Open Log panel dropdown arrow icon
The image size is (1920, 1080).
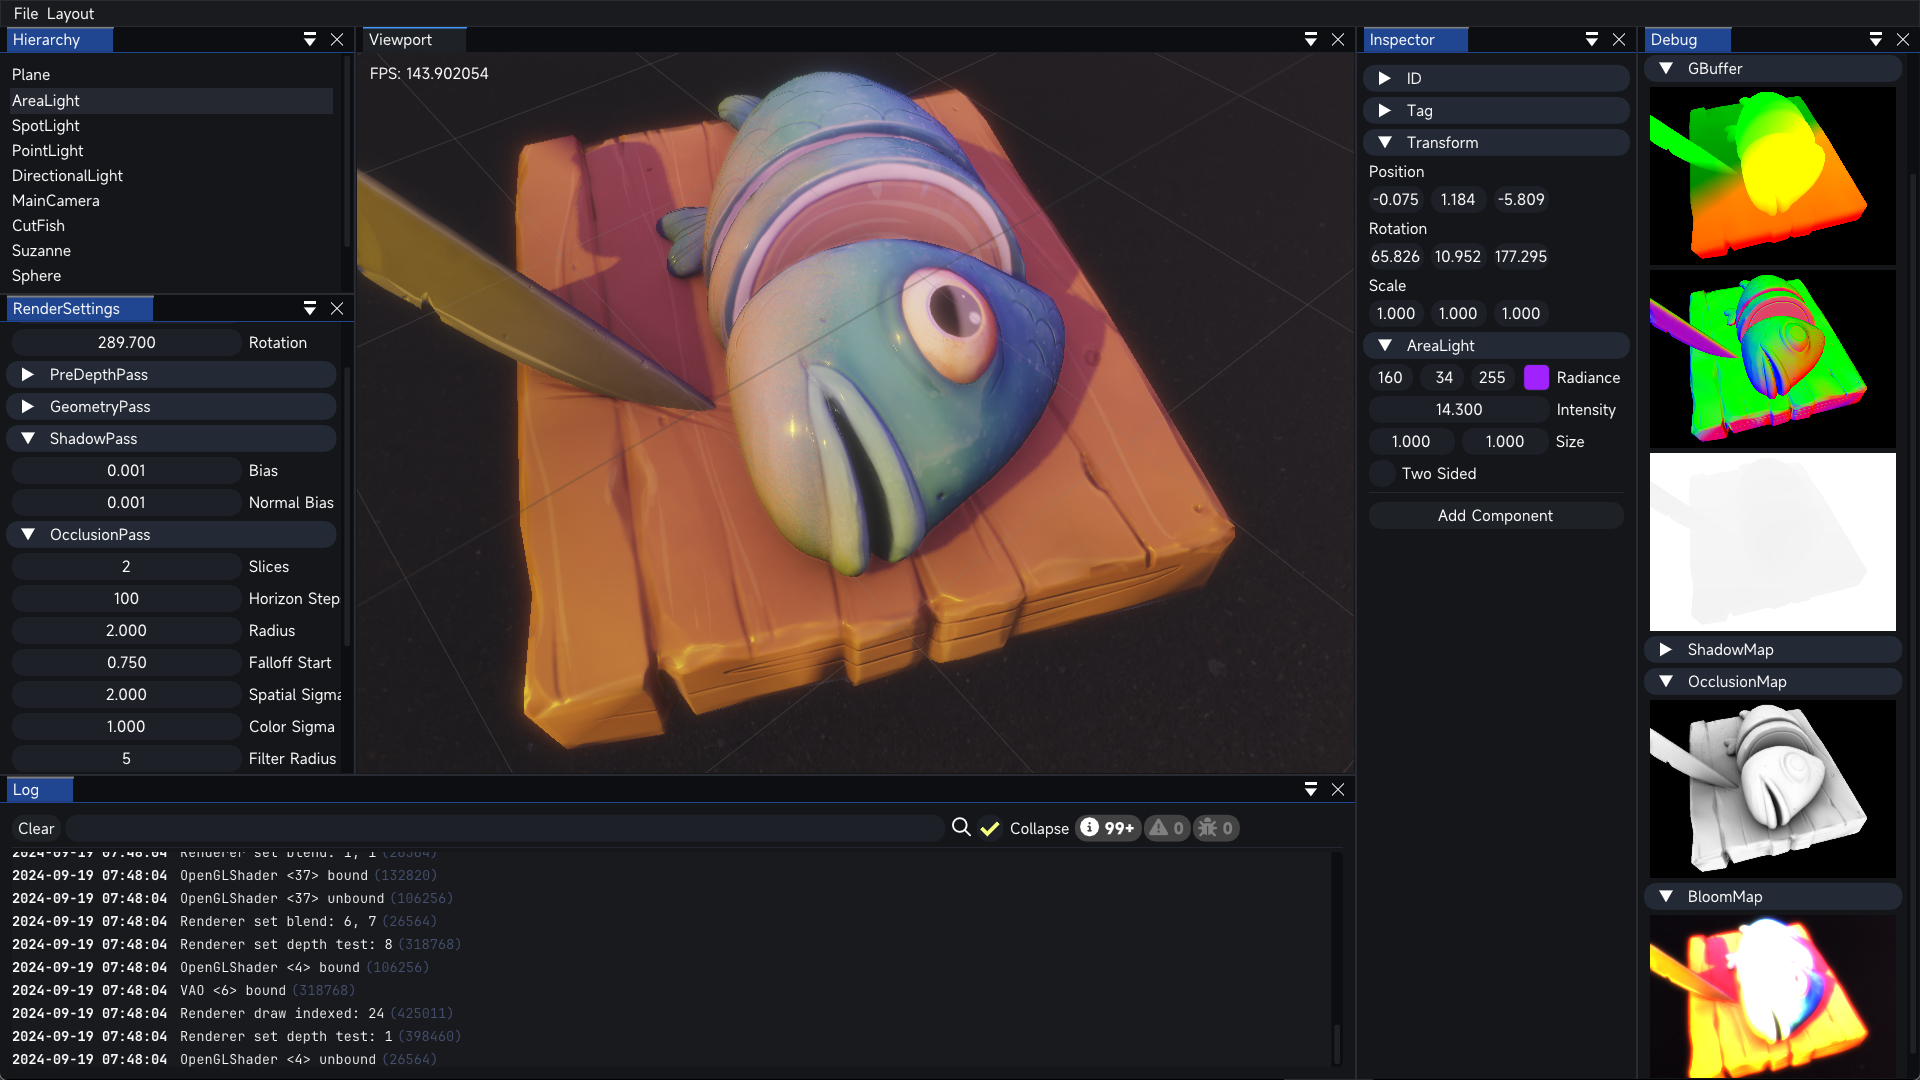coord(1311,790)
